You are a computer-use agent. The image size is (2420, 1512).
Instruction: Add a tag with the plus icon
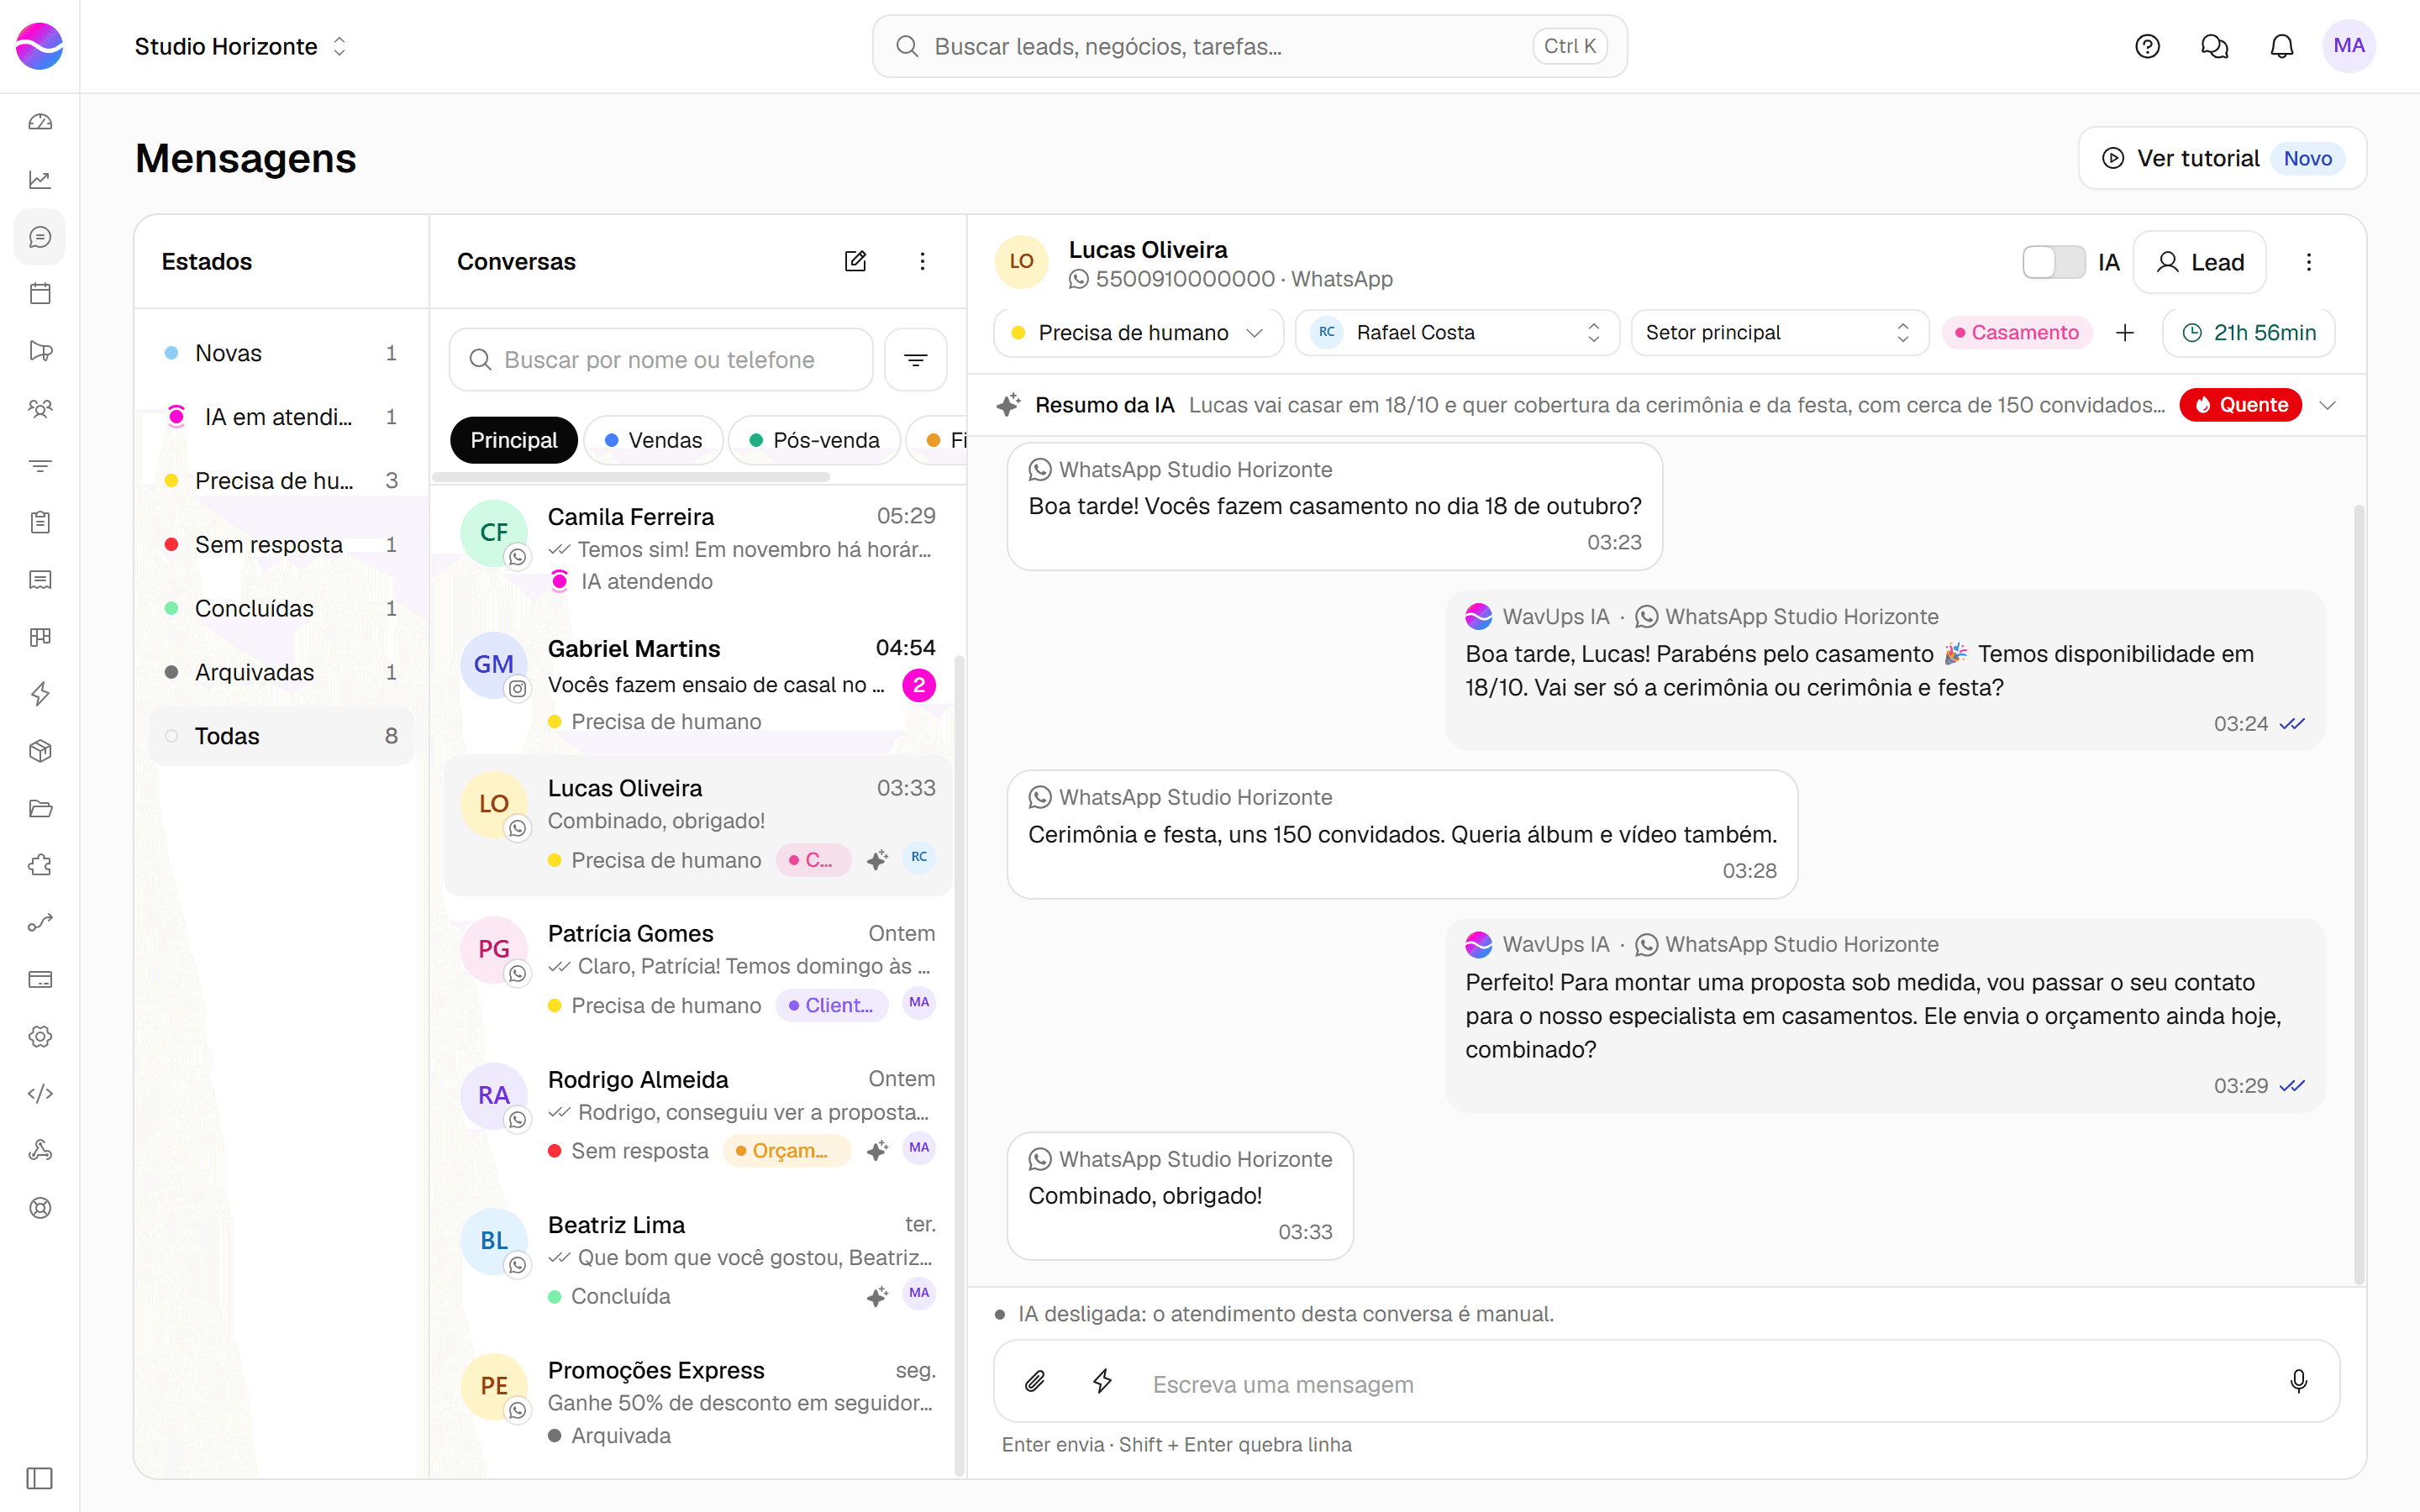point(2125,333)
